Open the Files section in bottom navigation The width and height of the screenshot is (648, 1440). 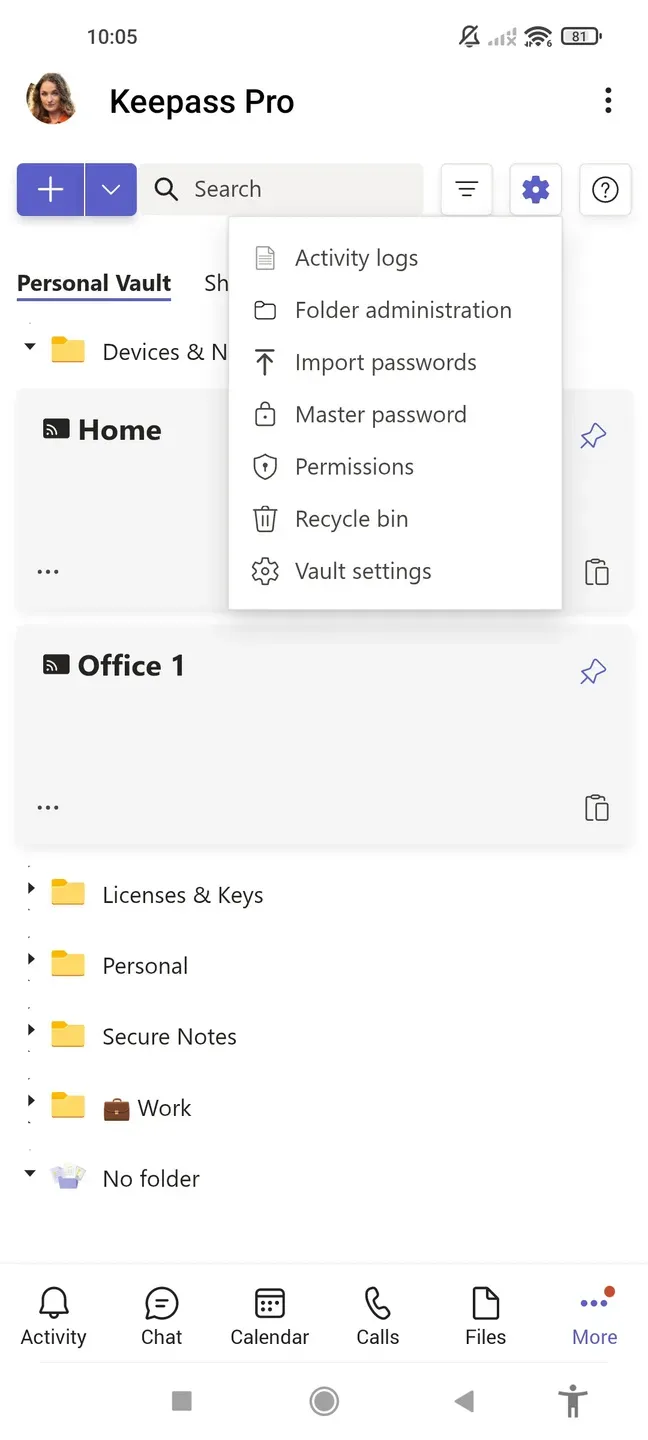click(485, 1316)
